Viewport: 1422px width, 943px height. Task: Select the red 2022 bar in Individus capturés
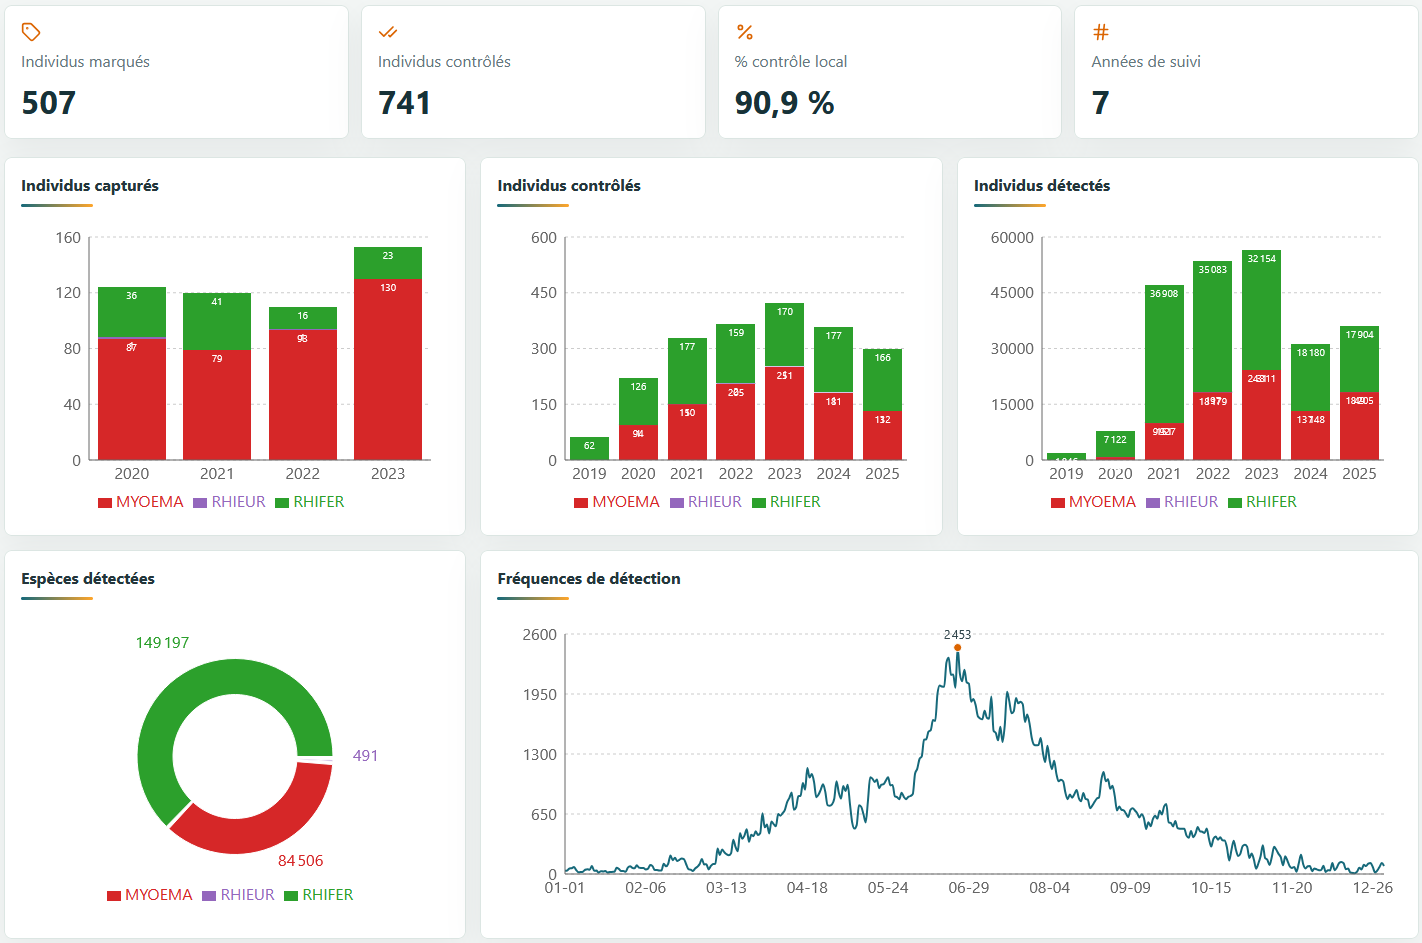pyautogui.click(x=303, y=395)
